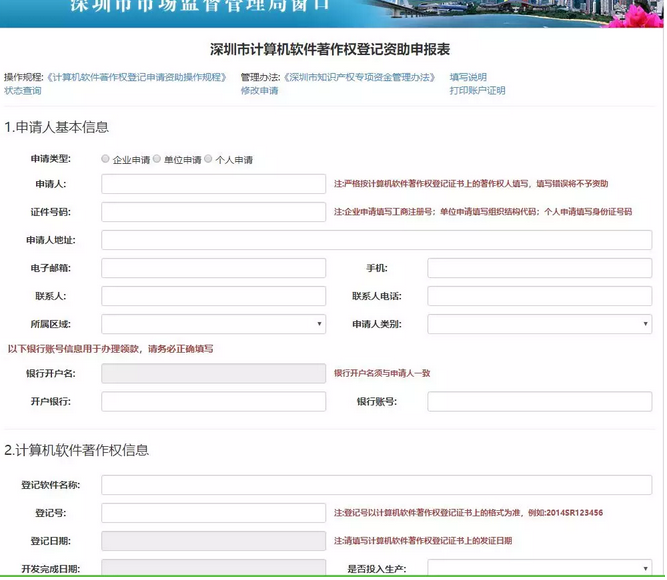The height and width of the screenshot is (580, 667).
Task: Focus the 银行账号 input field
Action: (x=540, y=402)
